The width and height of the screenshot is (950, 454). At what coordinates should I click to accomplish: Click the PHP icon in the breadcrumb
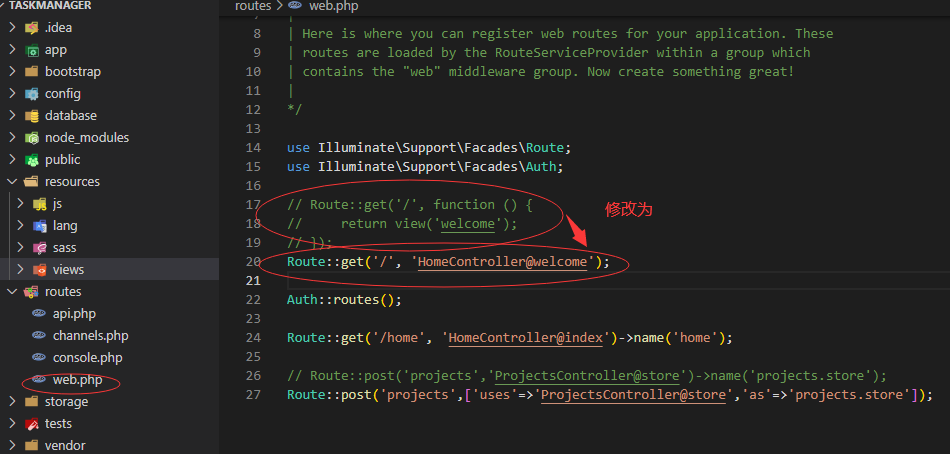coord(296,6)
